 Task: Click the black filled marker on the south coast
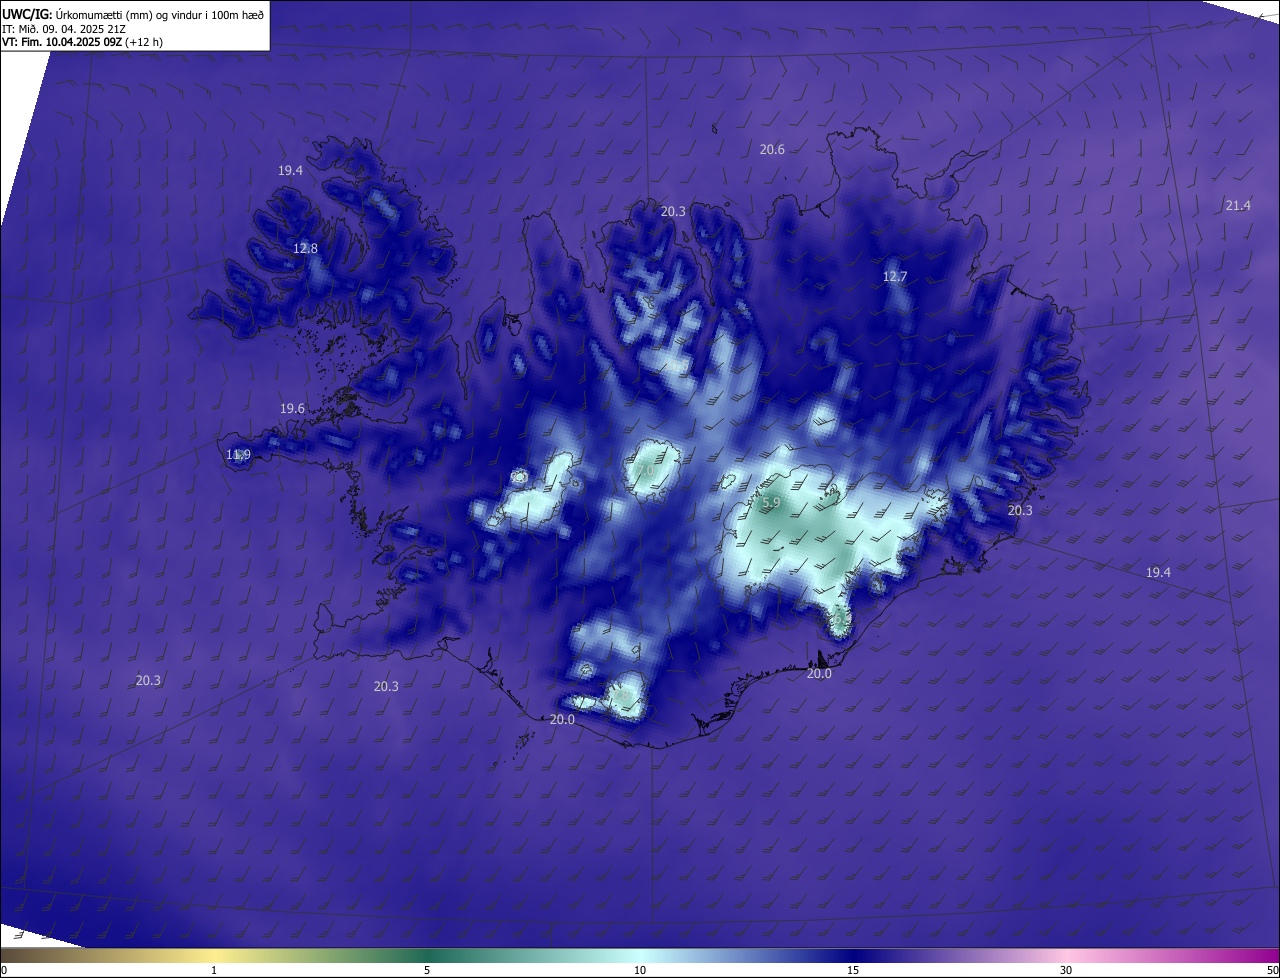tap(820, 659)
